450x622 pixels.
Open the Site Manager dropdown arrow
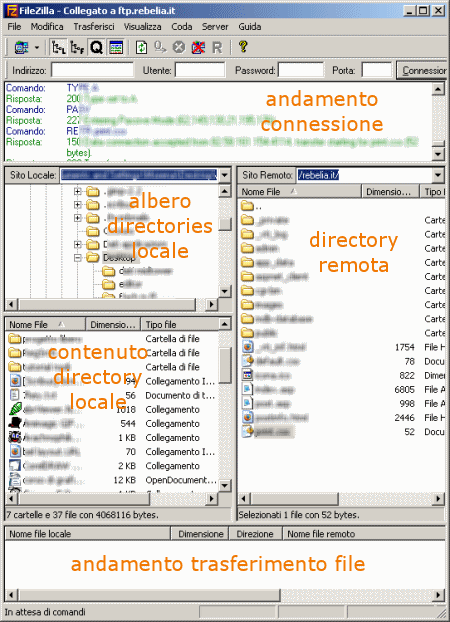click(x=37, y=48)
